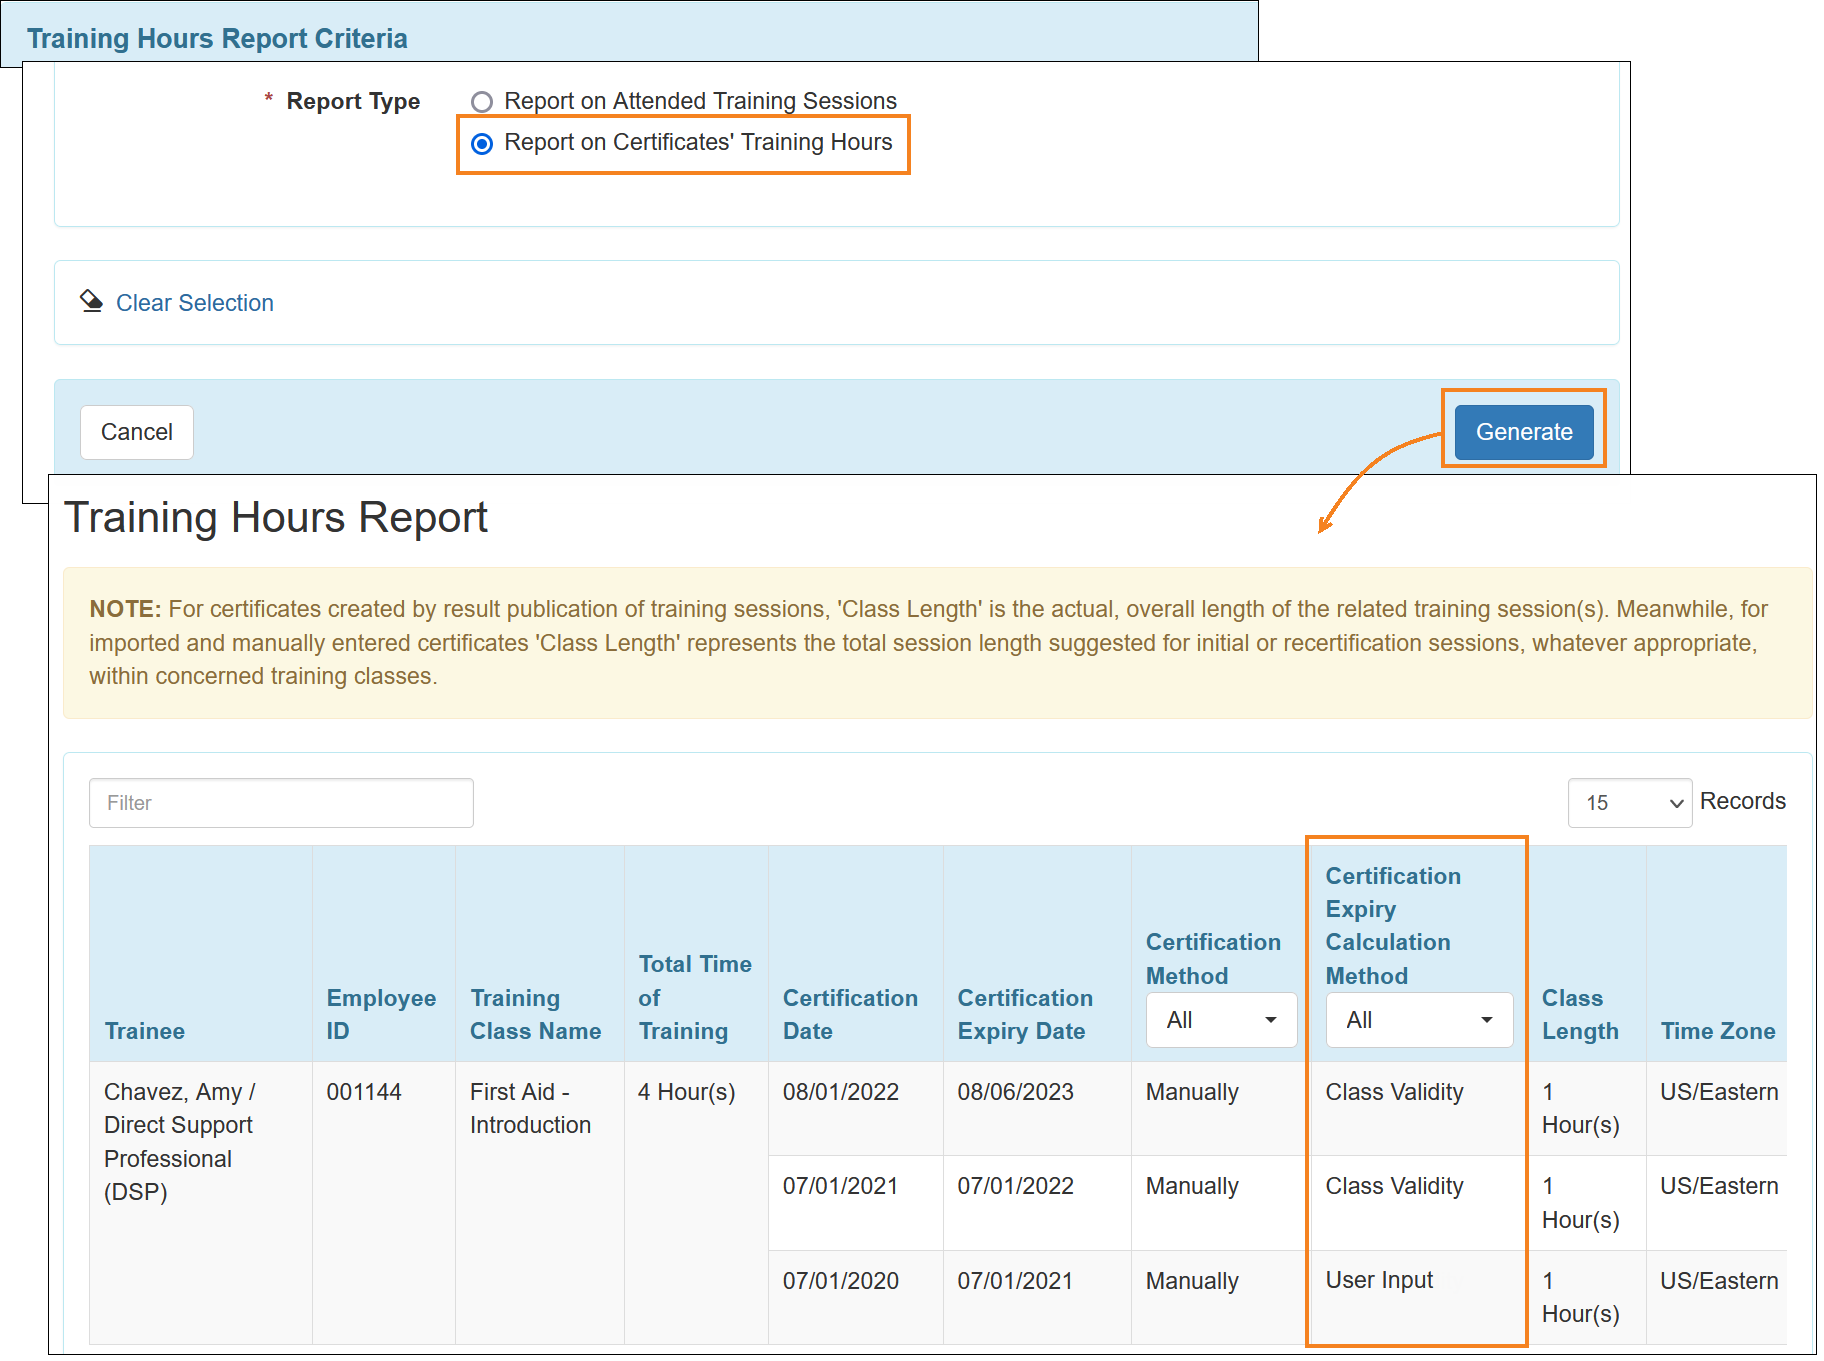Click into the Filter input field
The height and width of the screenshot is (1361, 1824).
point(281,803)
